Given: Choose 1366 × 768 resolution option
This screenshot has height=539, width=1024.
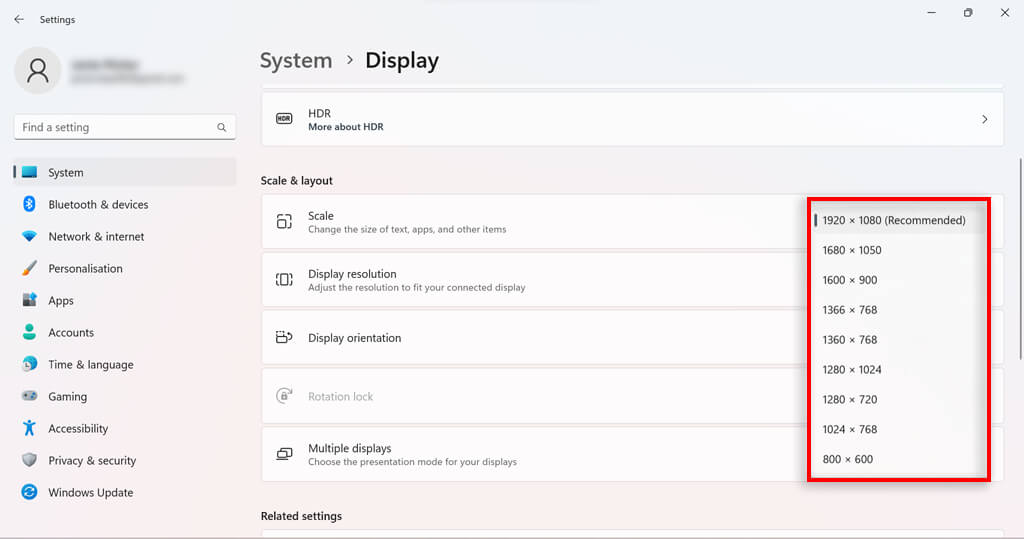Looking at the screenshot, I should (850, 310).
